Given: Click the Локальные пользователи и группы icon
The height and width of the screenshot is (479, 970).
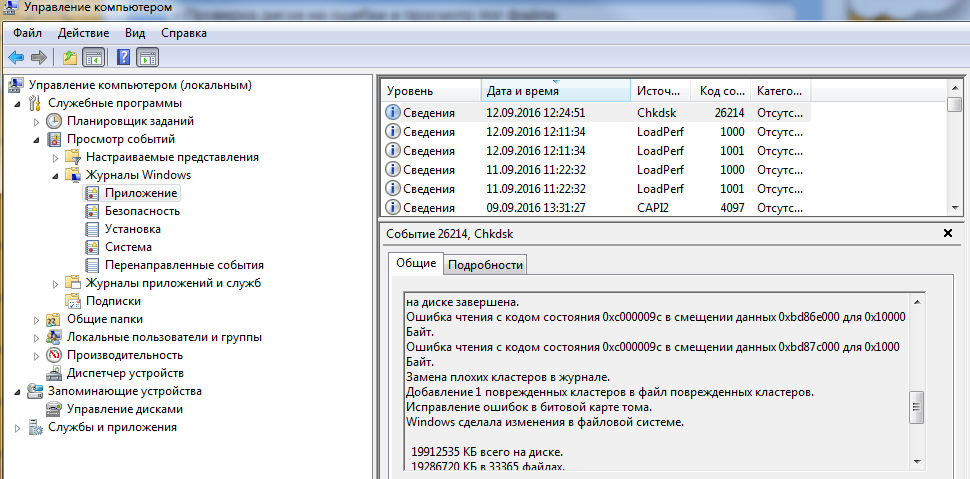Looking at the screenshot, I should pos(54,337).
